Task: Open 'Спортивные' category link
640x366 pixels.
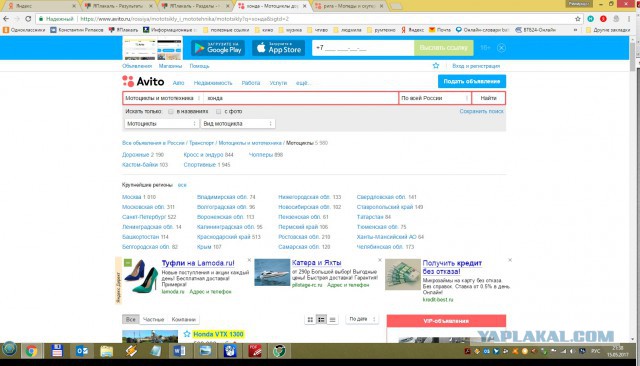Action: point(200,165)
